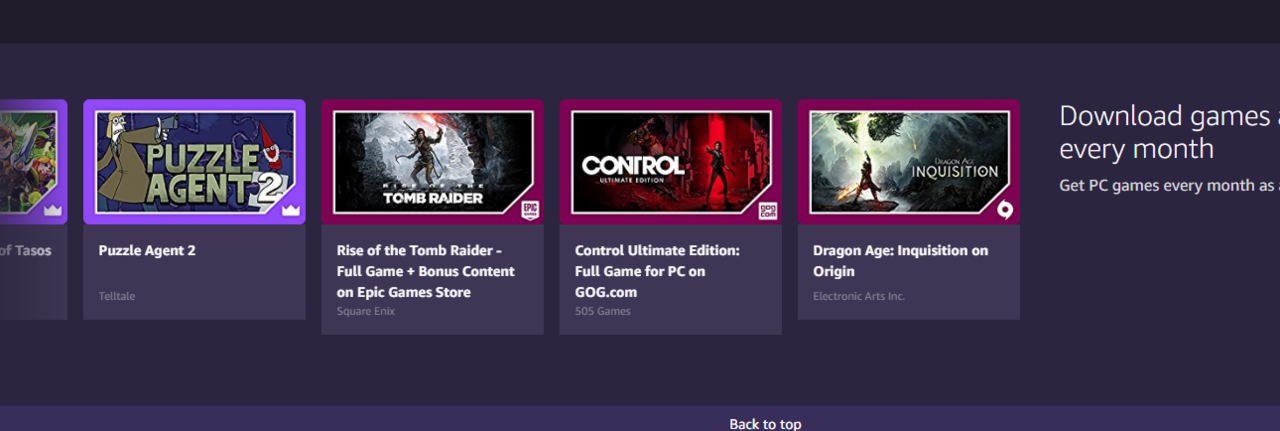The width and height of the screenshot is (1280, 431).
Task: Open the Rise of the Tomb Raider title link
Action: [426, 271]
